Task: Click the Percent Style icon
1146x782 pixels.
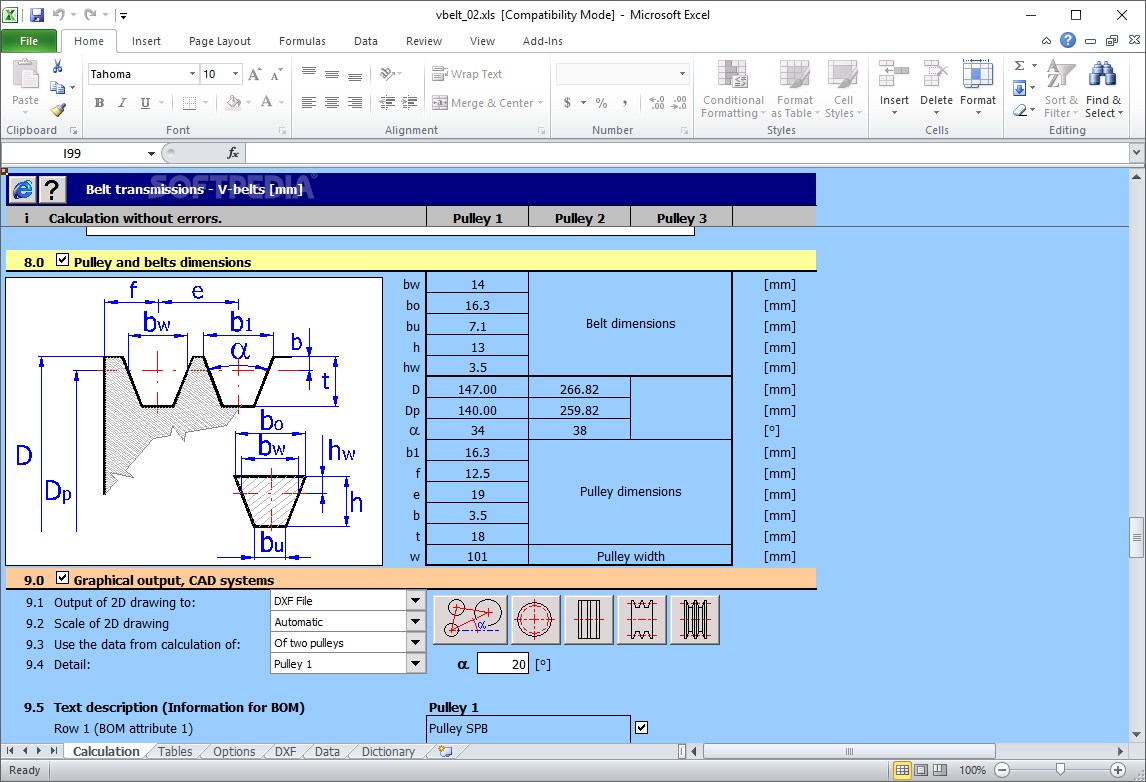Action: [602, 103]
